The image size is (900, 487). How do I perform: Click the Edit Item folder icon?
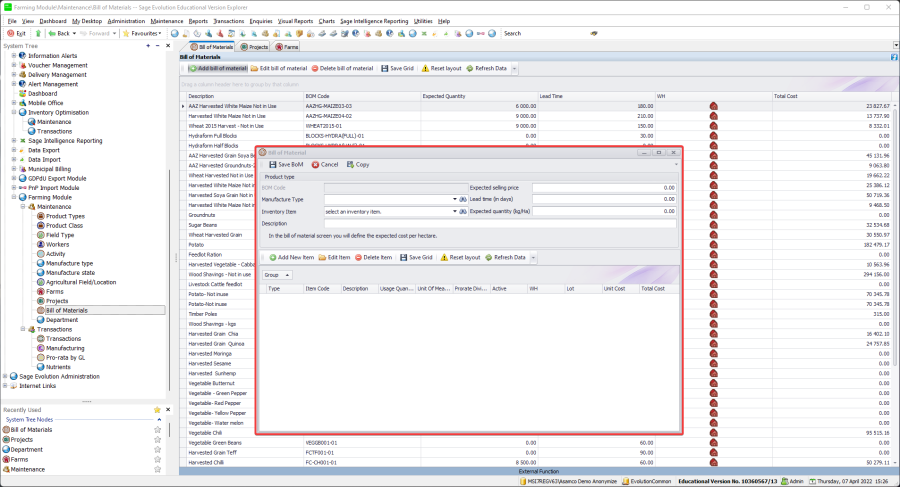pos(322,257)
